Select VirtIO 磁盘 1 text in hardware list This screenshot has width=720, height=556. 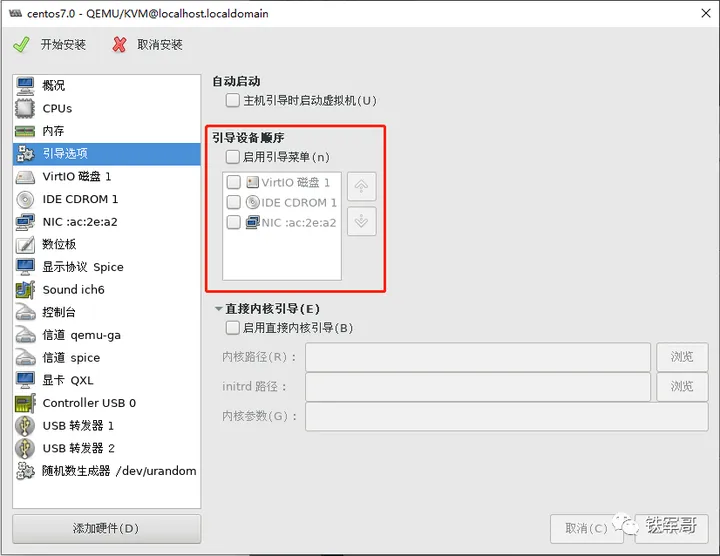tap(77, 177)
